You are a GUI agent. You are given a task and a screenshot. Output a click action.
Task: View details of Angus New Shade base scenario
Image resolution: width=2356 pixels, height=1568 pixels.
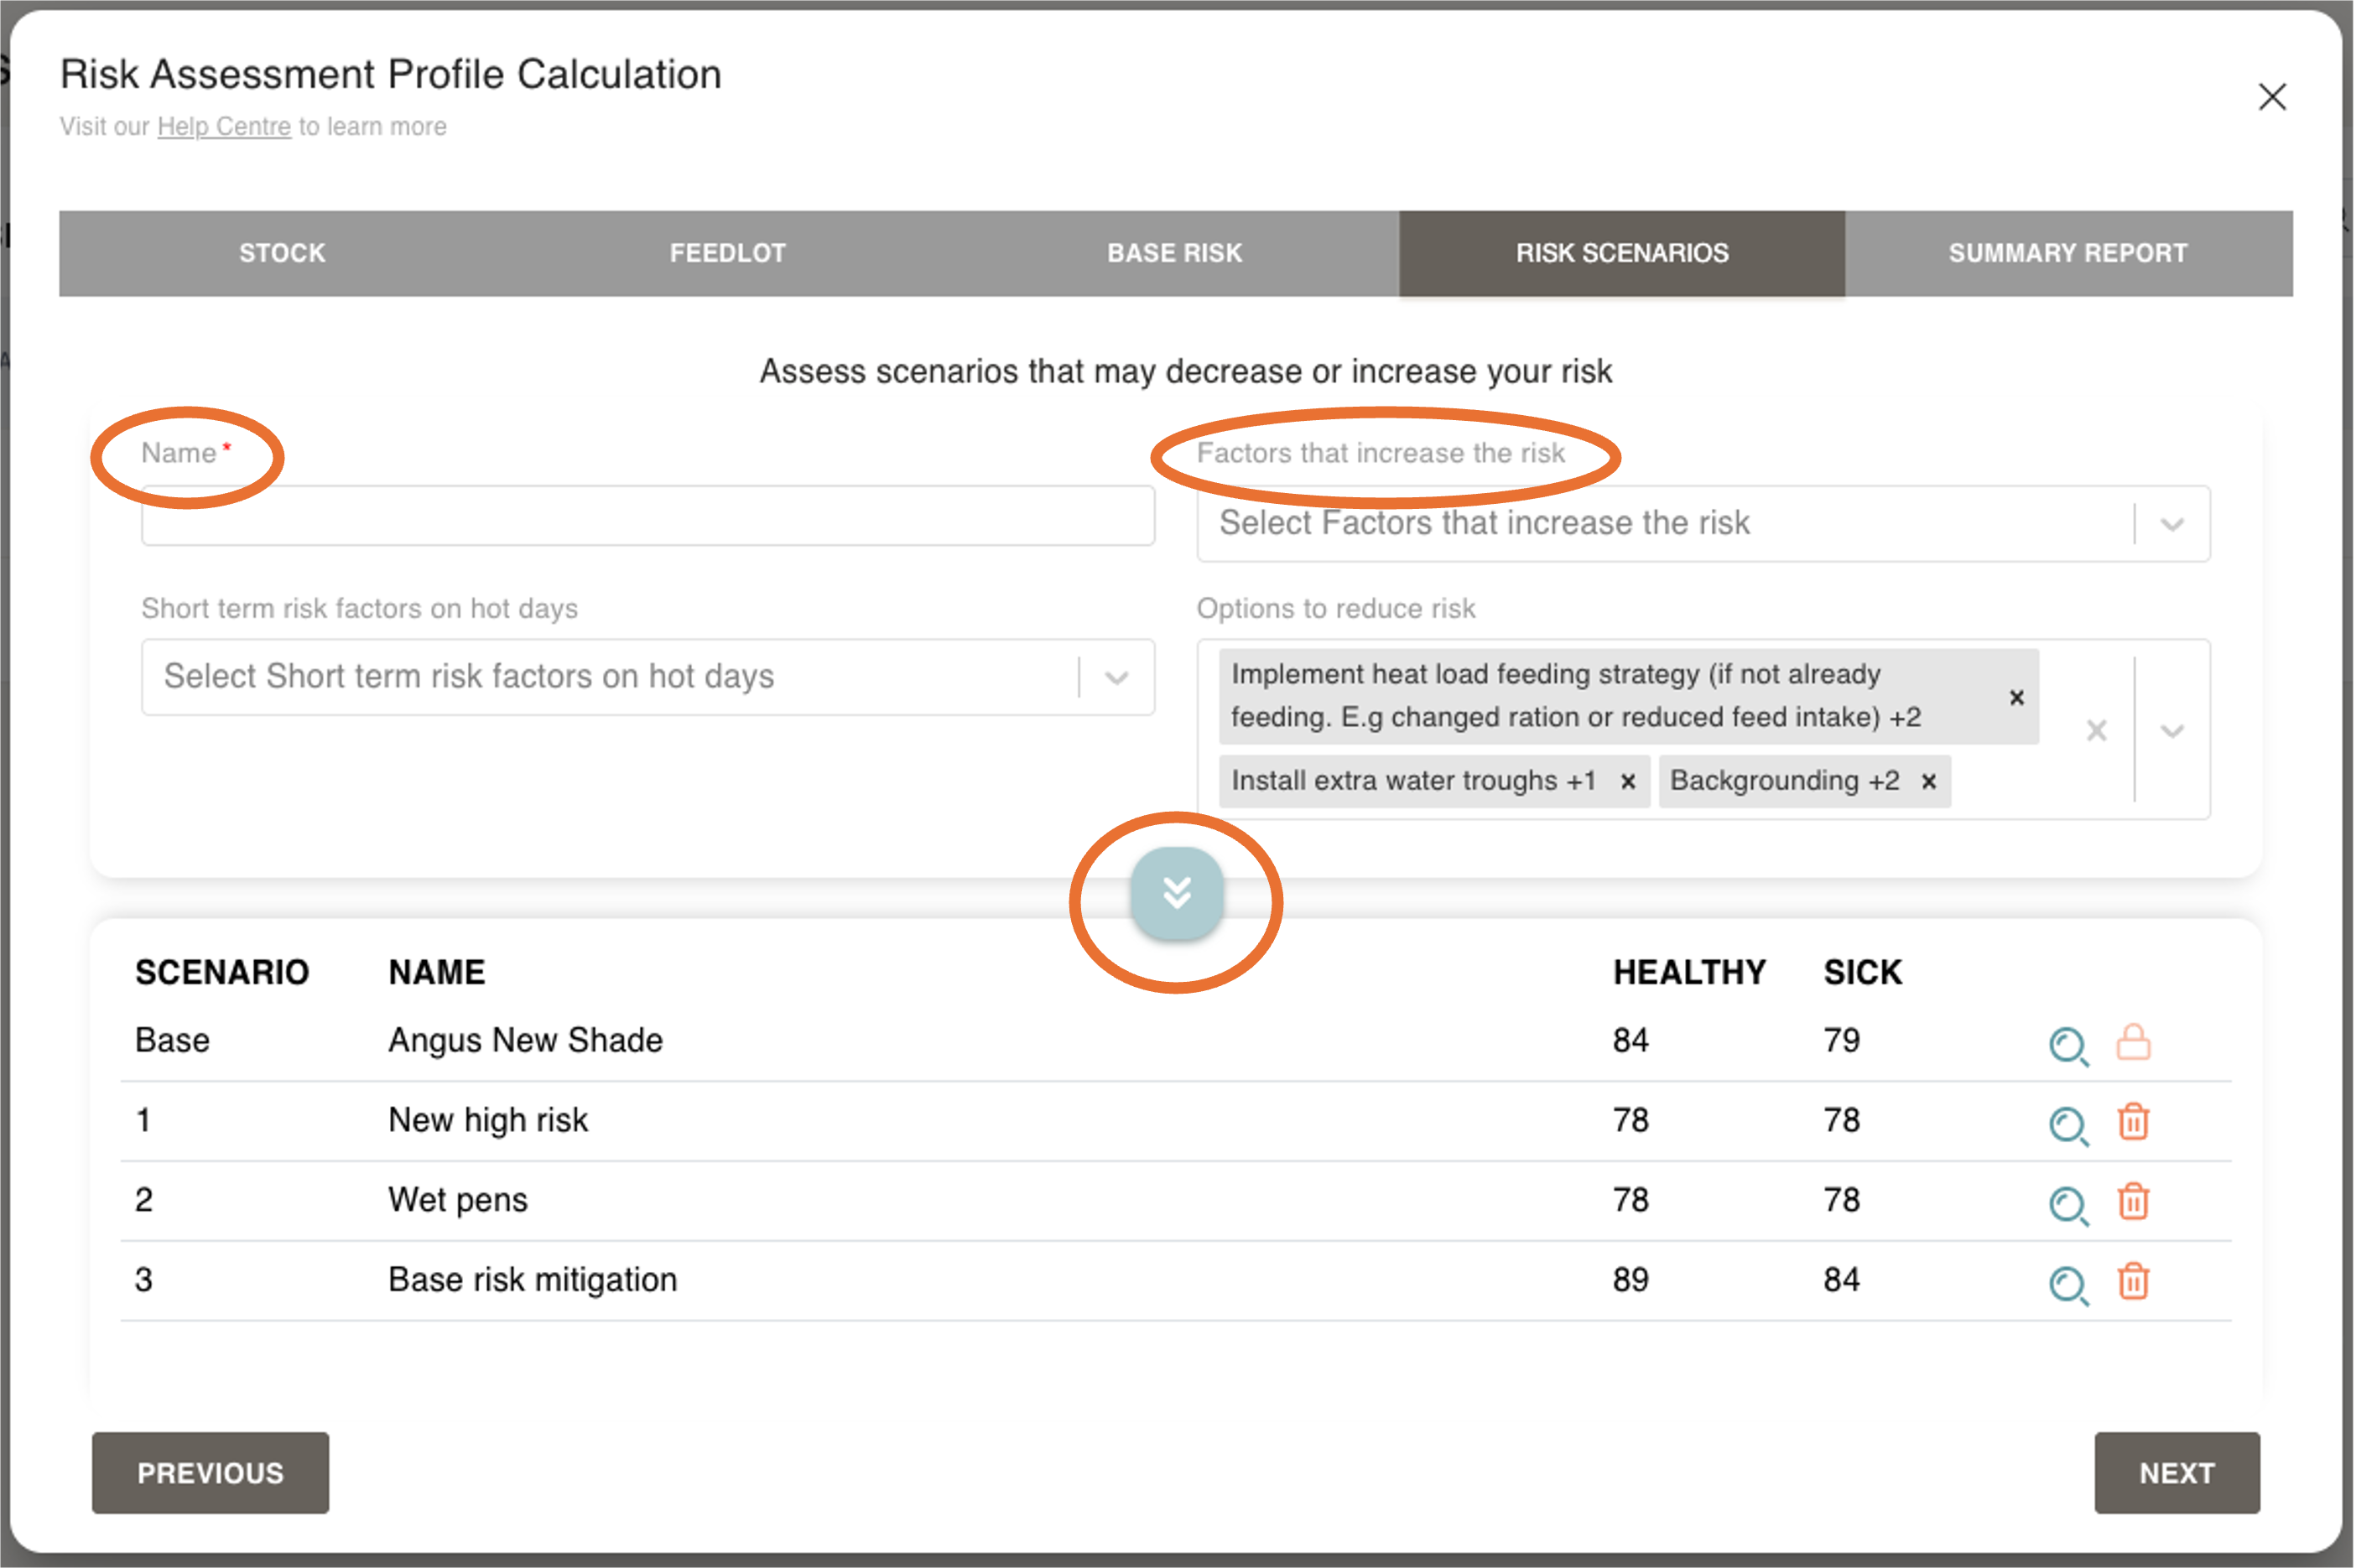pyautogui.click(x=2067, y=1045)
